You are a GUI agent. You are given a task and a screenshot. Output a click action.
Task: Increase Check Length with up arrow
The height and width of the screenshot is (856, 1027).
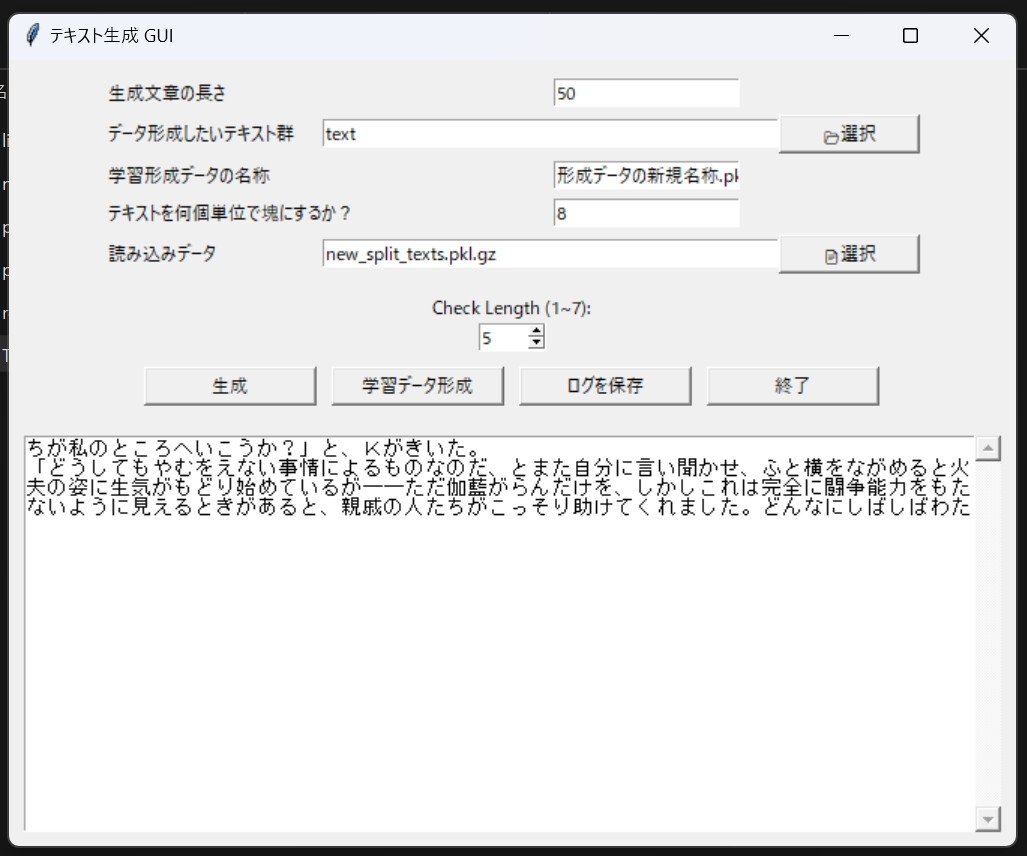[536, 331]
